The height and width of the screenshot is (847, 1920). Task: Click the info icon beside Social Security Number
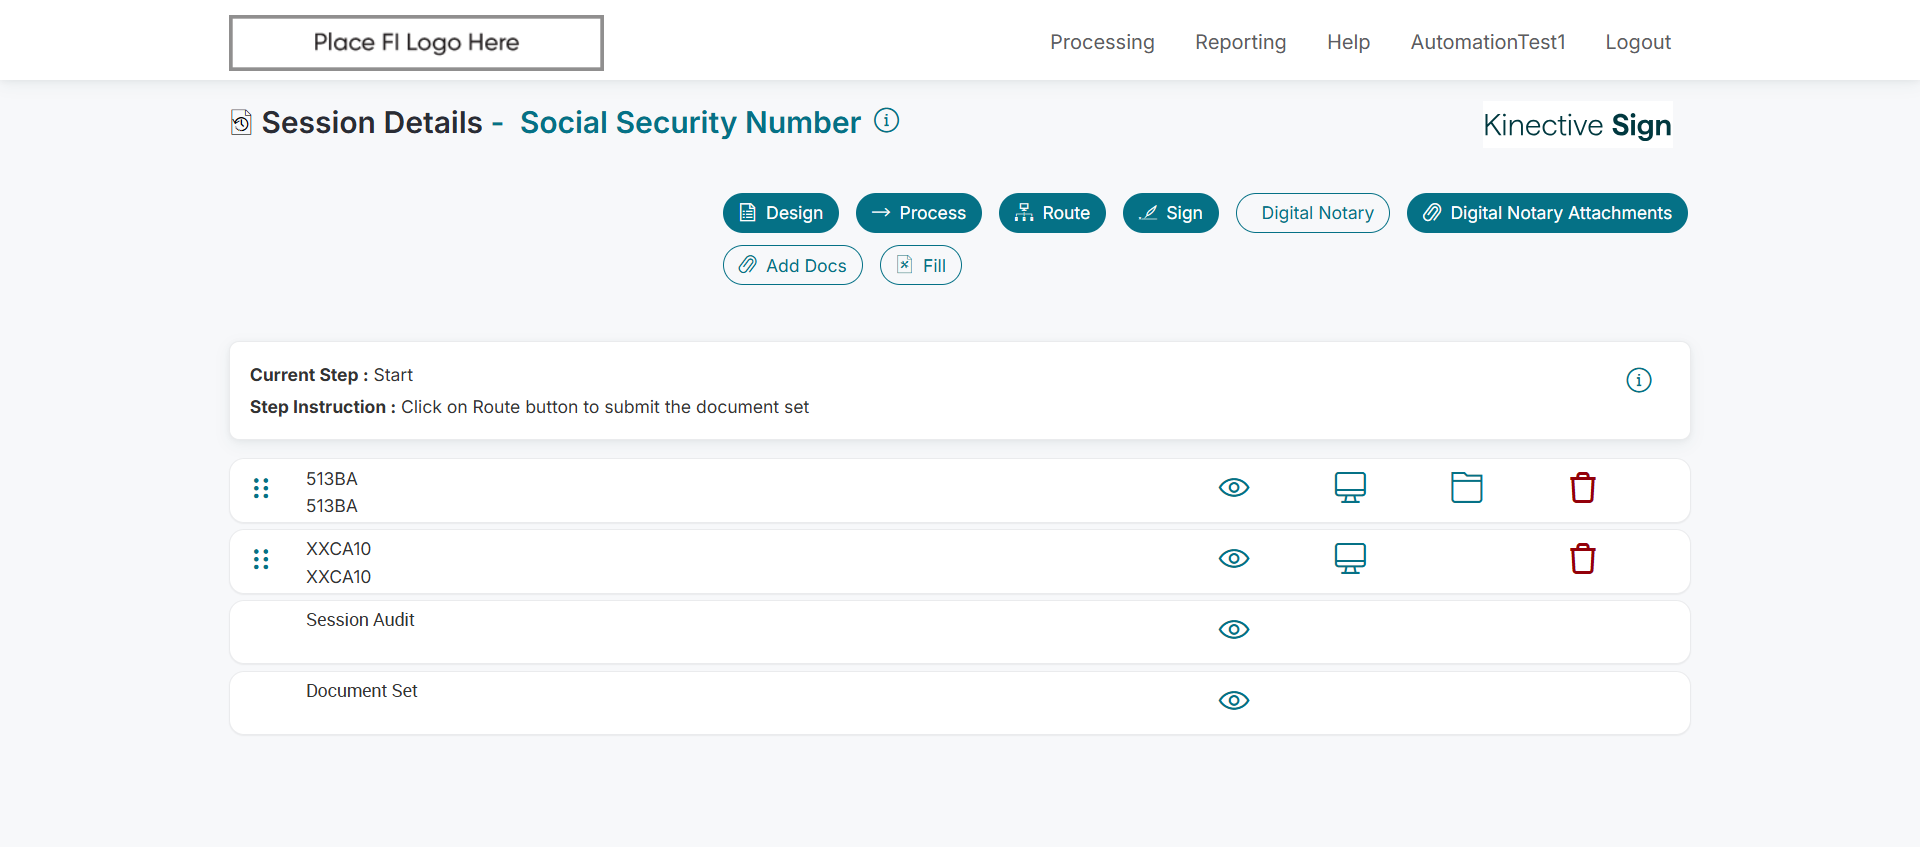[886, 121]
